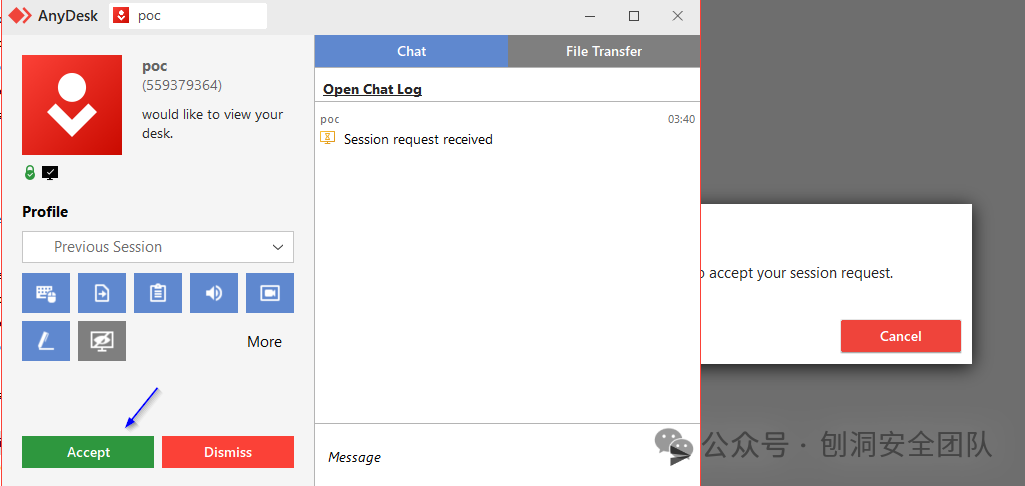
Task: Click the Profile heading label
Action: pyautogui.click(x=45, y=212)
